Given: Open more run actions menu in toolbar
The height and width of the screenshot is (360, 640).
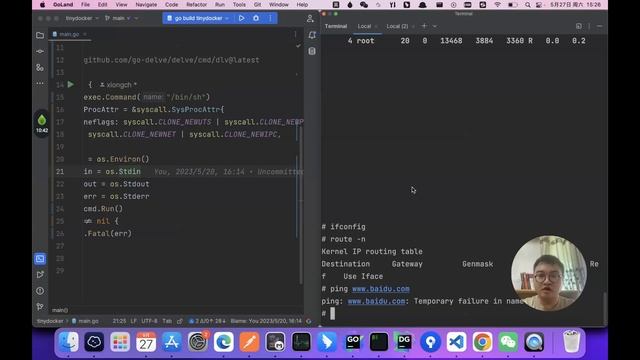Looking at the screenshot, I should [270, 18].
